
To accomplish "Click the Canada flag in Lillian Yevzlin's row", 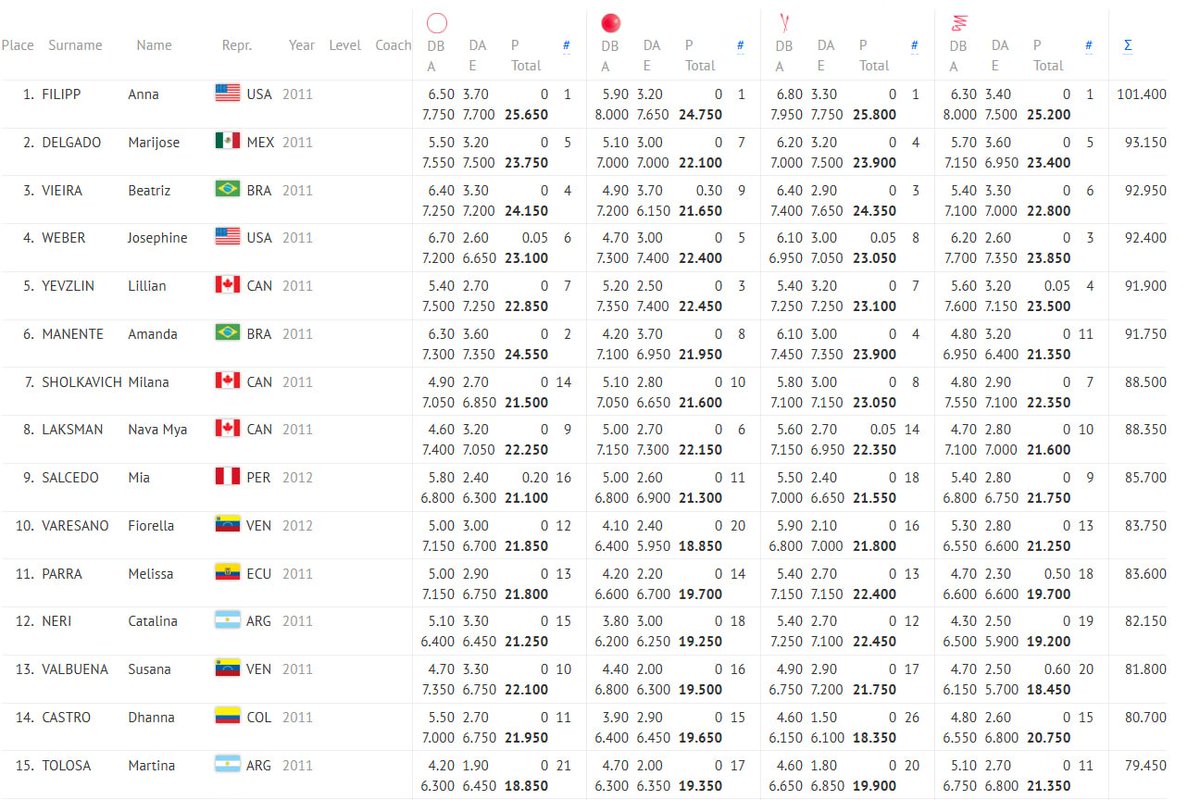I will [228, 286].
